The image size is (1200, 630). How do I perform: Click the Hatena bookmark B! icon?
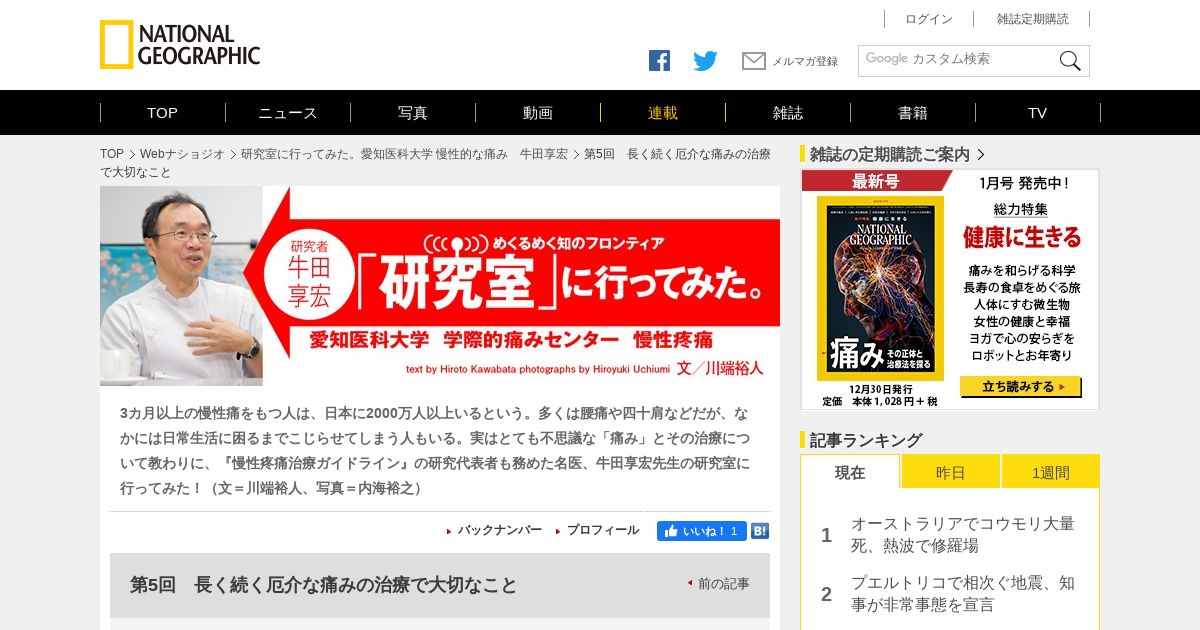(x=760, y=531)
